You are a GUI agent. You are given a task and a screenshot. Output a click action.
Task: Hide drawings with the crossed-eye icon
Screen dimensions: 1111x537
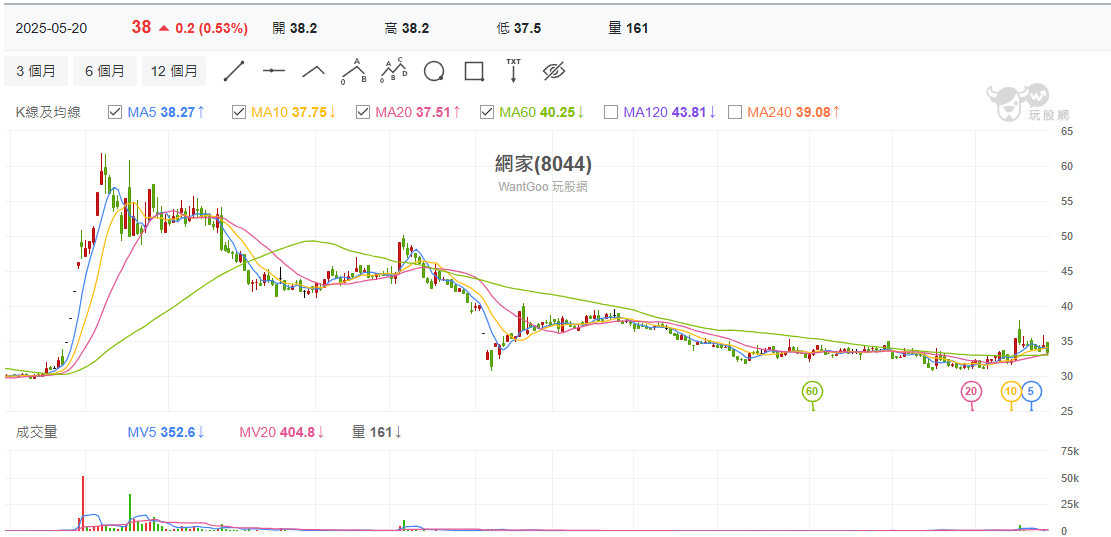pyautogui.click(x=554, y=71)
